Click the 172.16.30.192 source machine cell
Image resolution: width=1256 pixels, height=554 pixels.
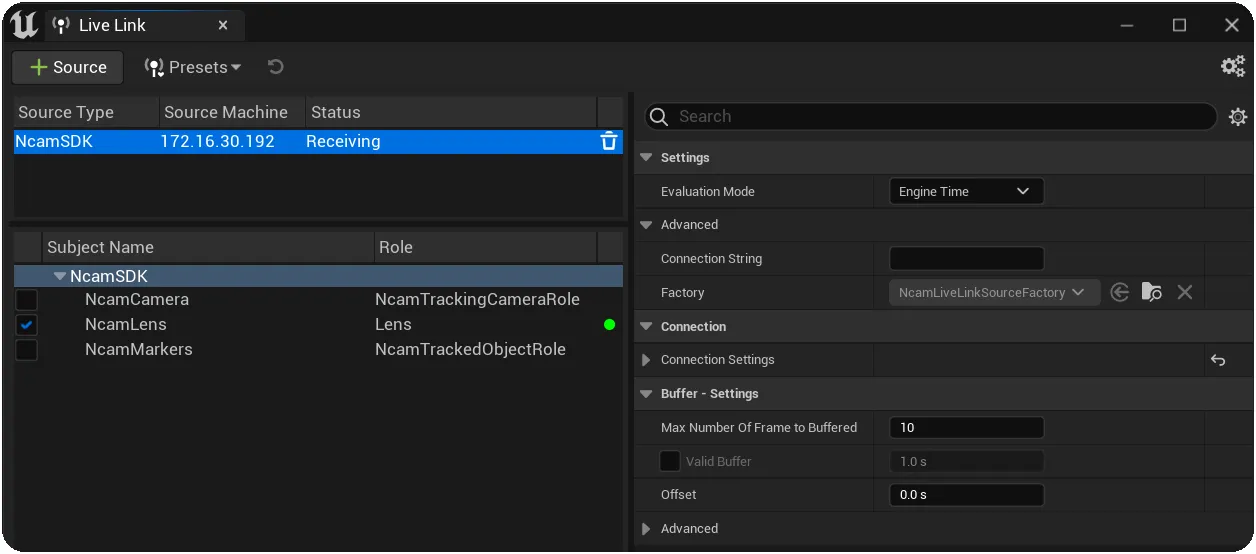tap(217, 141)
